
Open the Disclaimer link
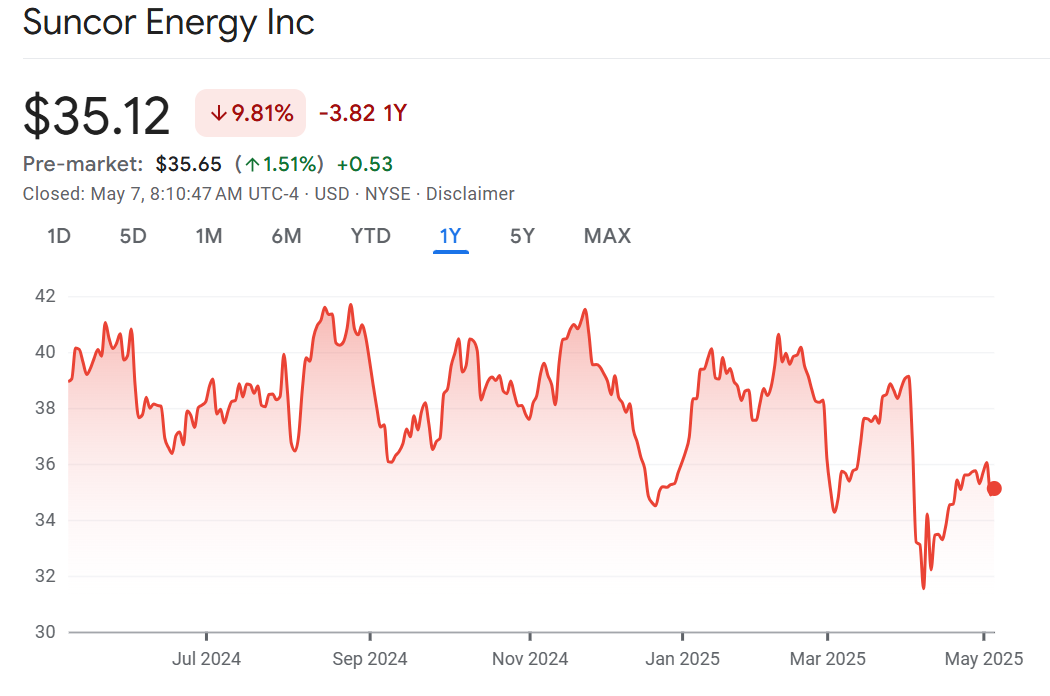click(x=470, y=194)
